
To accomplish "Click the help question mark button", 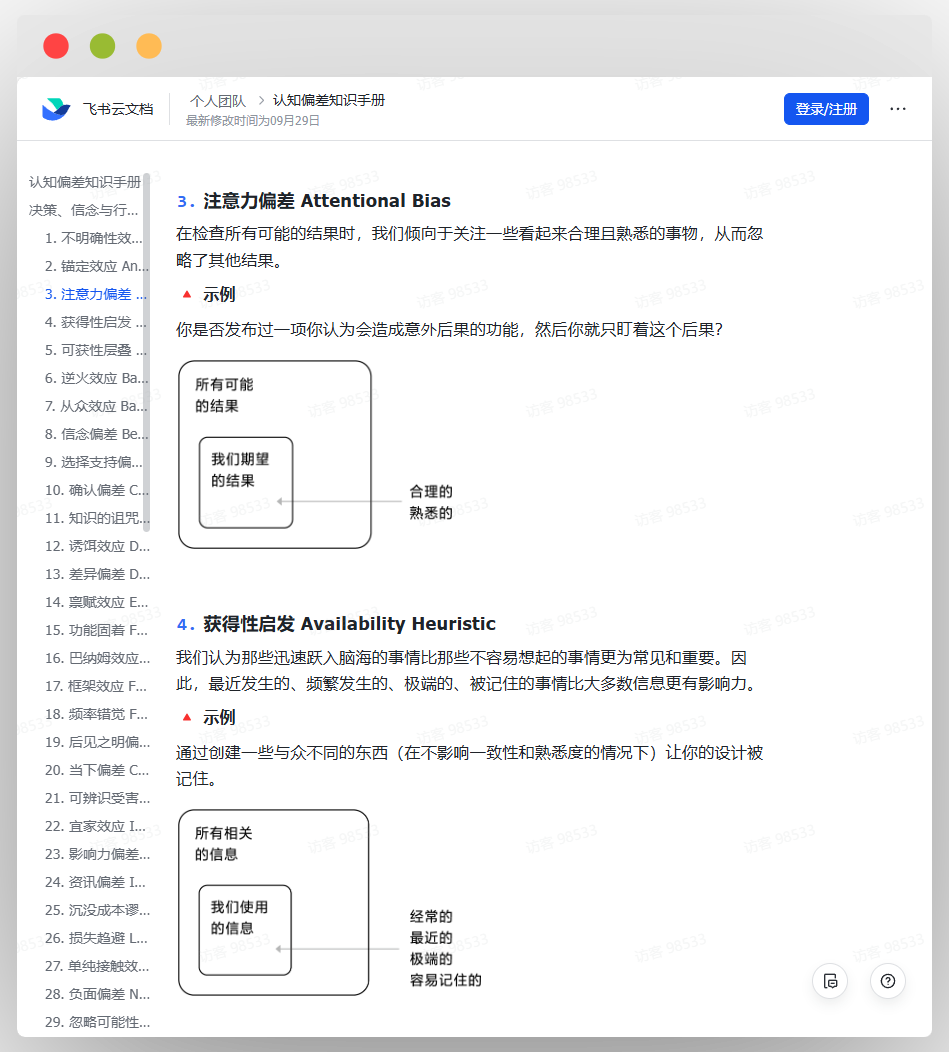I will (x=887, y=981).
